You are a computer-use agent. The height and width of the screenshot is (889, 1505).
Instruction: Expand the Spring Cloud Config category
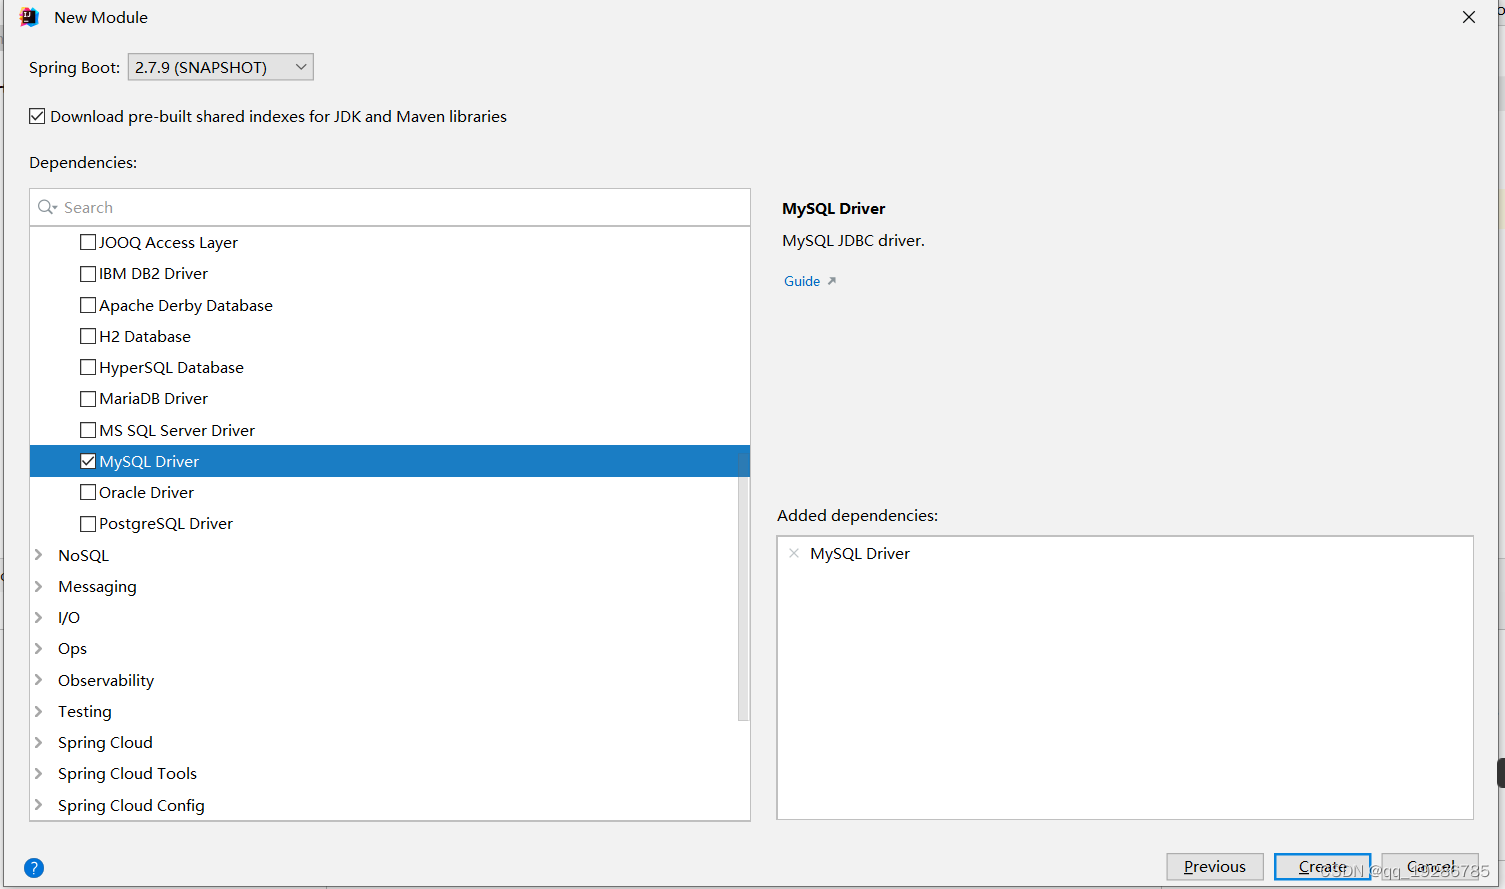click(39, 805)
